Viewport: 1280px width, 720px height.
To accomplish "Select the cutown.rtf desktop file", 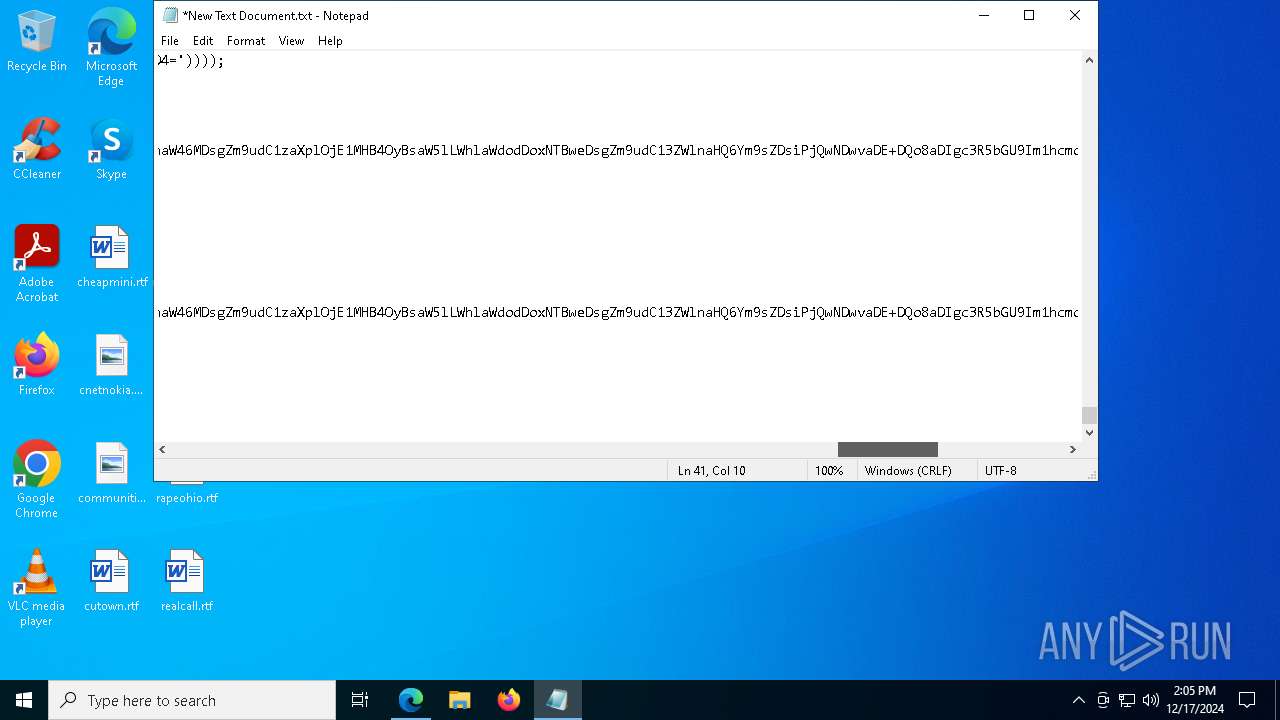I will point(111,581).
